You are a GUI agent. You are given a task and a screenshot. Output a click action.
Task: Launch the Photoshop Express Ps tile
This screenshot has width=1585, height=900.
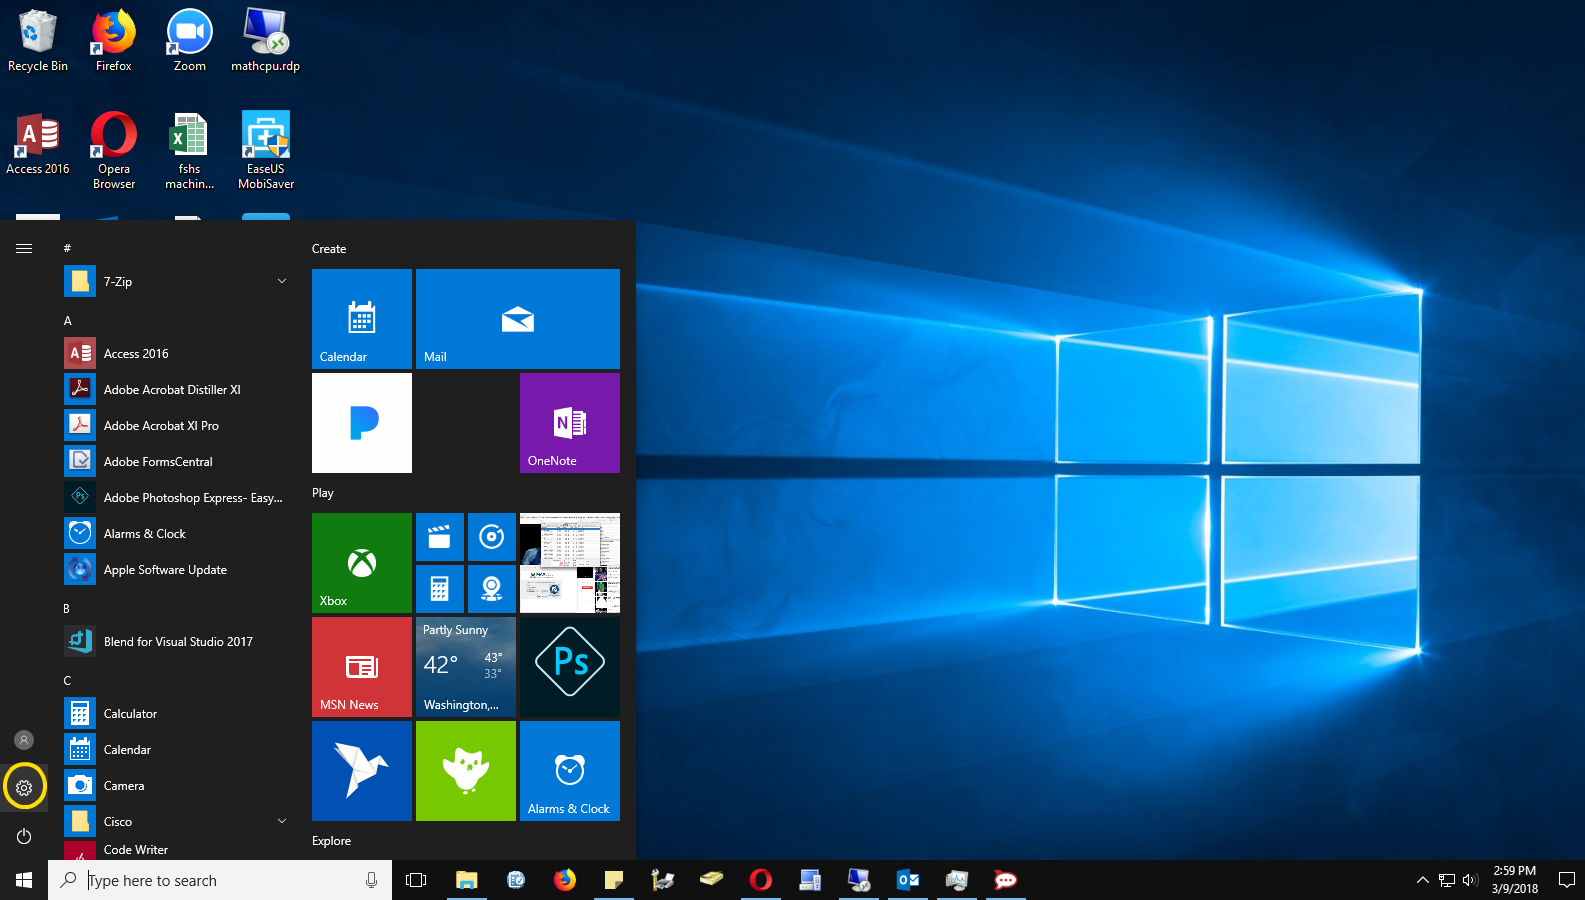pos(570,667)
